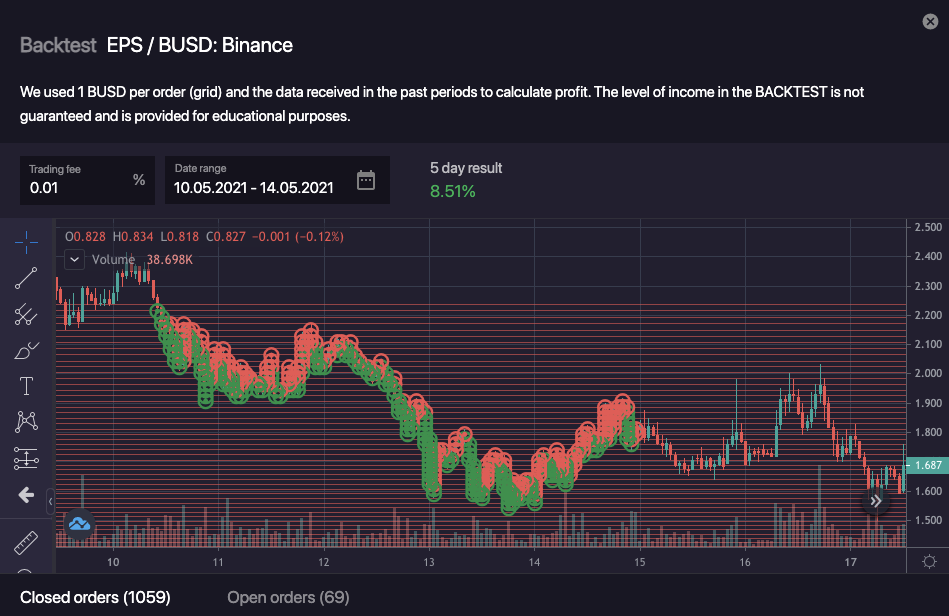This screenshot has height=616, width=949.
Task: Select the trend line drawing tool
Action: pos(26,278)
